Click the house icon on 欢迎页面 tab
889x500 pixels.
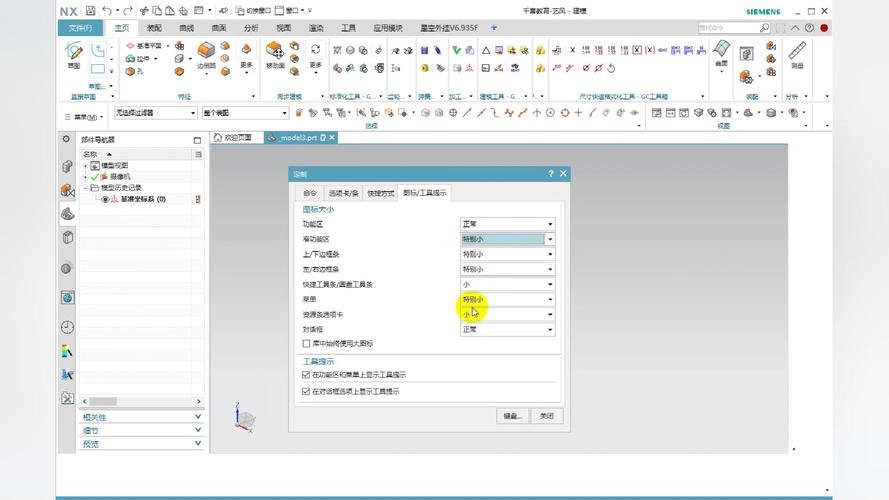(218, 137)
